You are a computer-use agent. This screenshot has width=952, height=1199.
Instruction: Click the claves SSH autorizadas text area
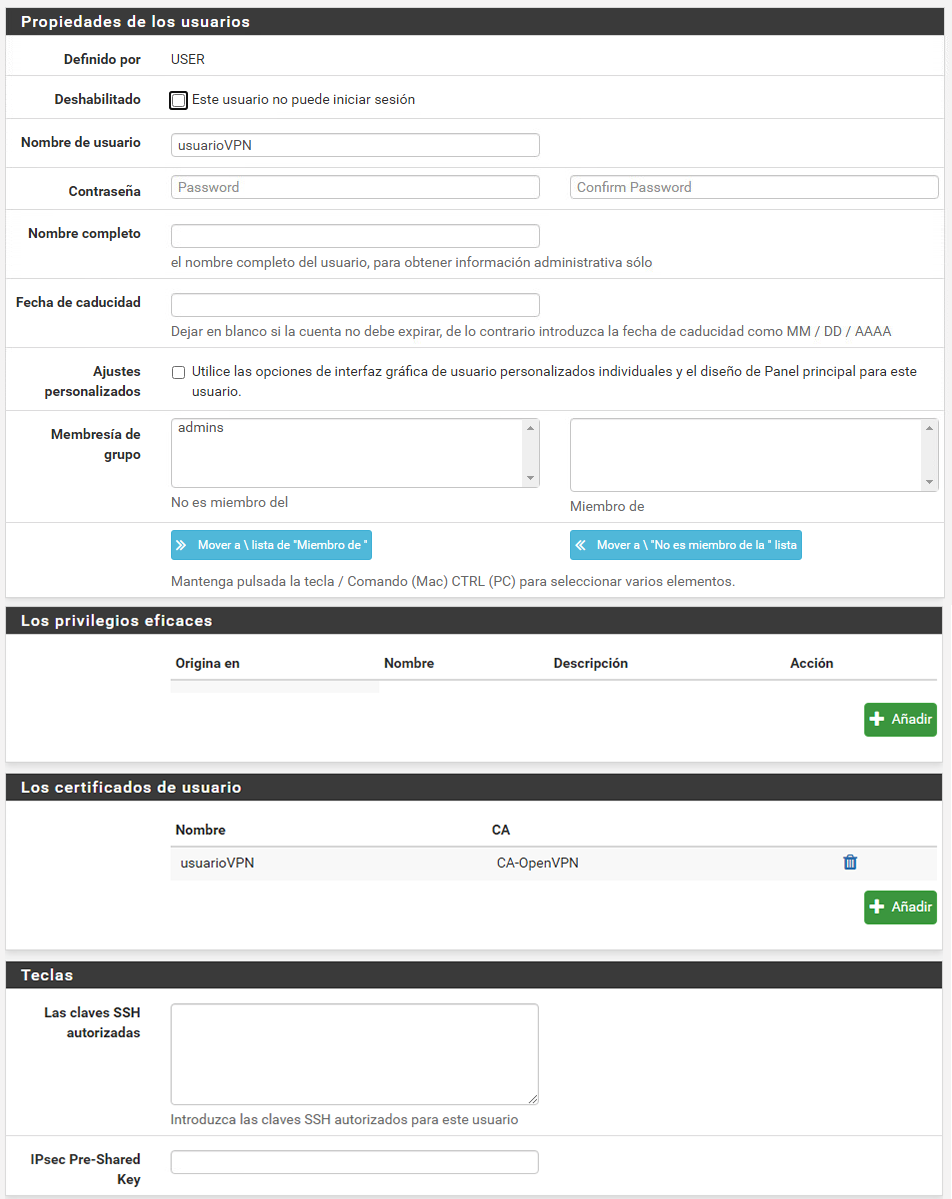coord(354,1054)
